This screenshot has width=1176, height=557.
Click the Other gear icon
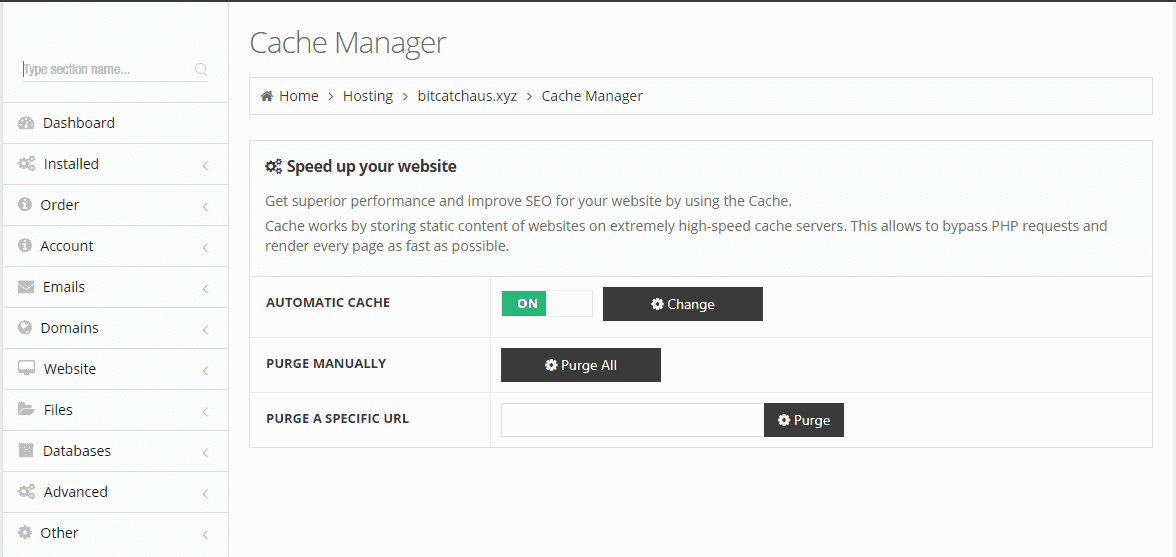[x=25, y=533]
